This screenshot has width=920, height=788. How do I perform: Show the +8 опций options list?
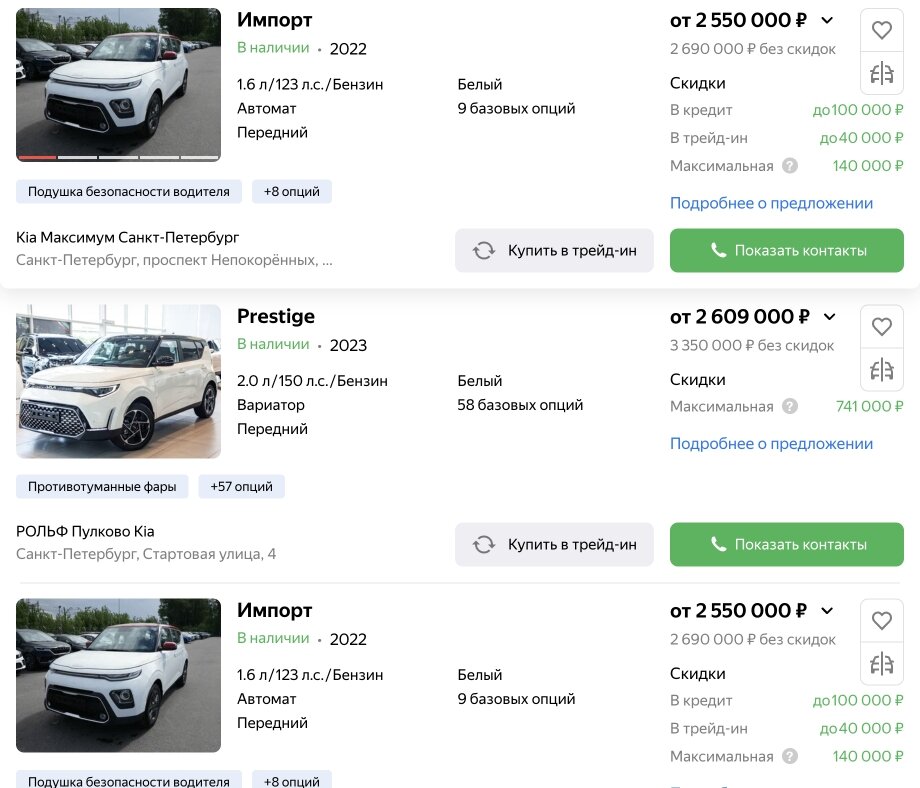(291, 191)
